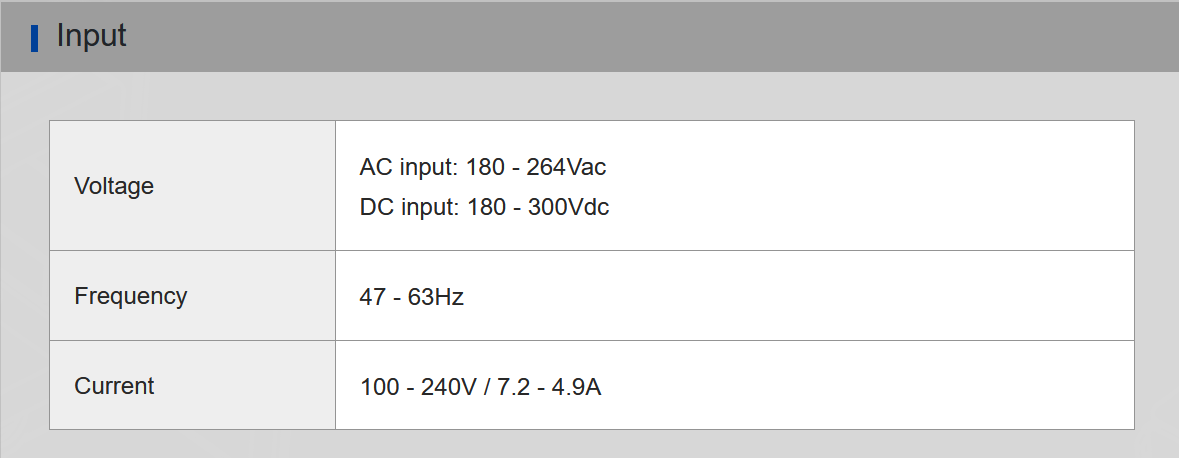Click the Voltage row label
1179x458 pixels.
114,186
